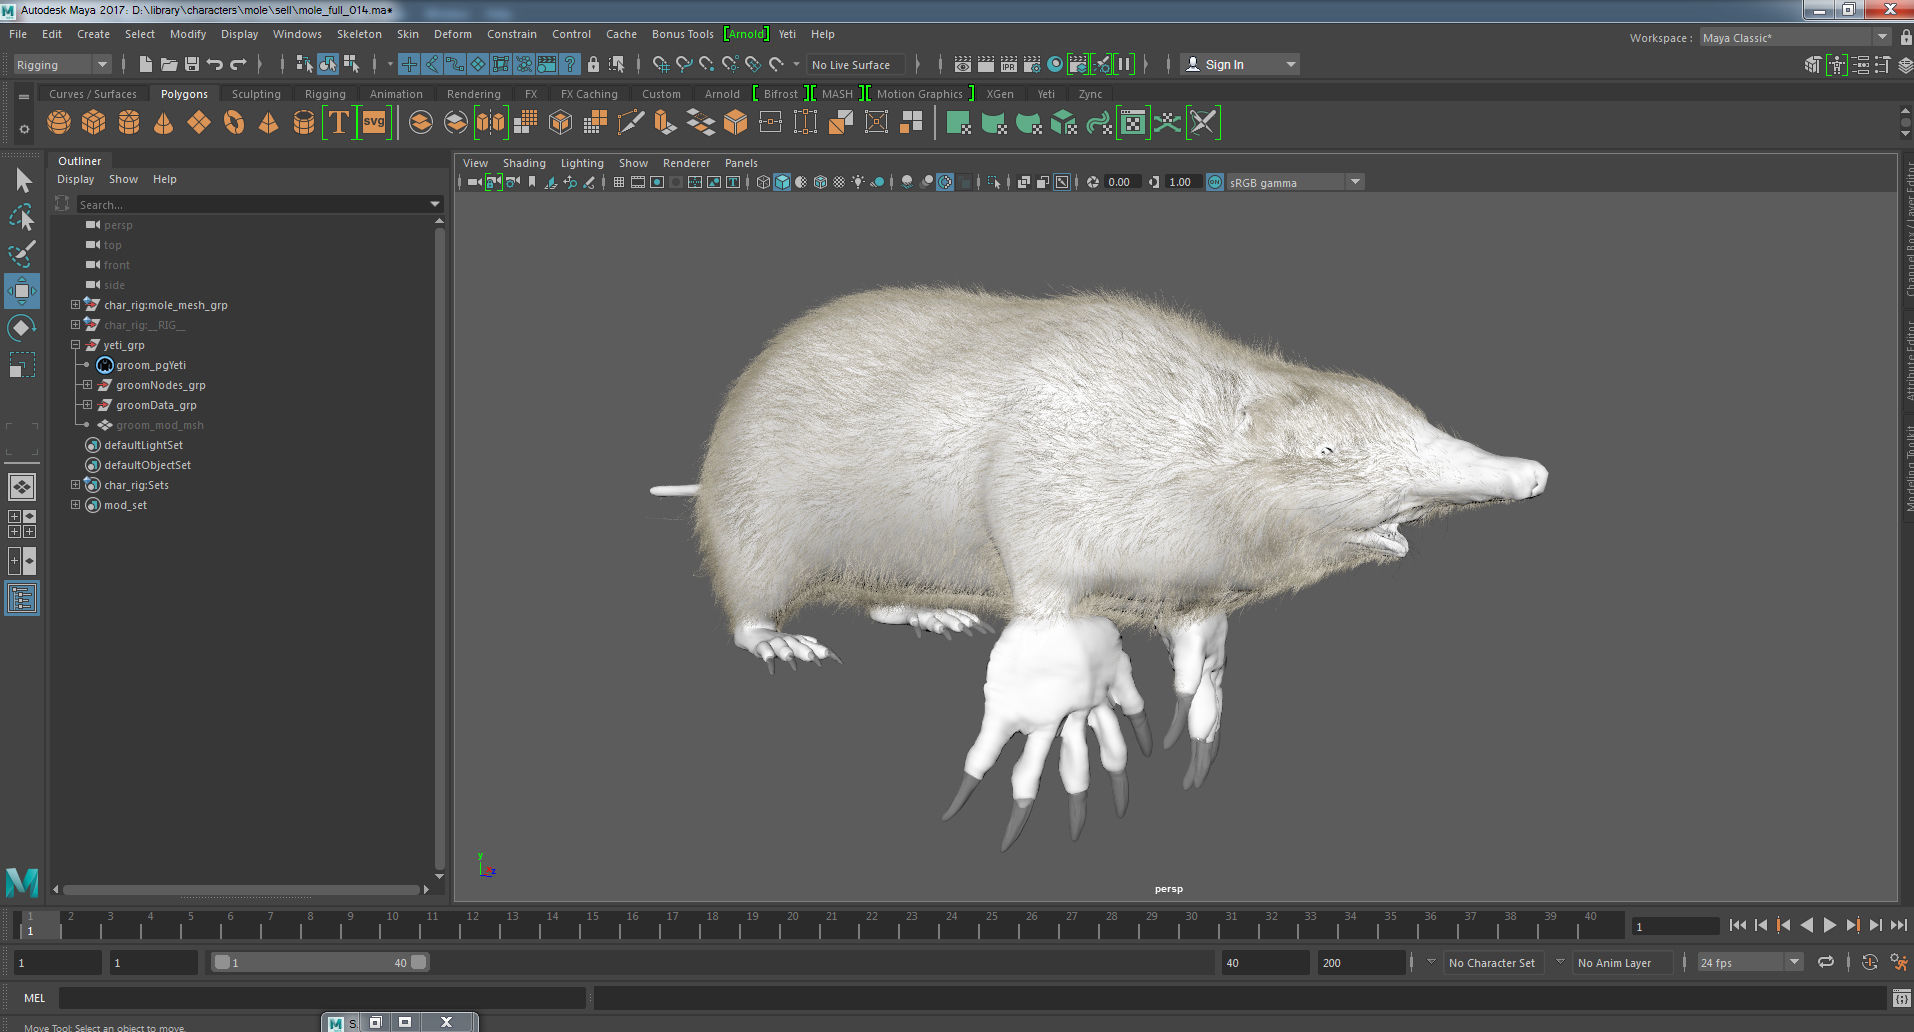Click the No Character Set button

tap(1491, 963)
